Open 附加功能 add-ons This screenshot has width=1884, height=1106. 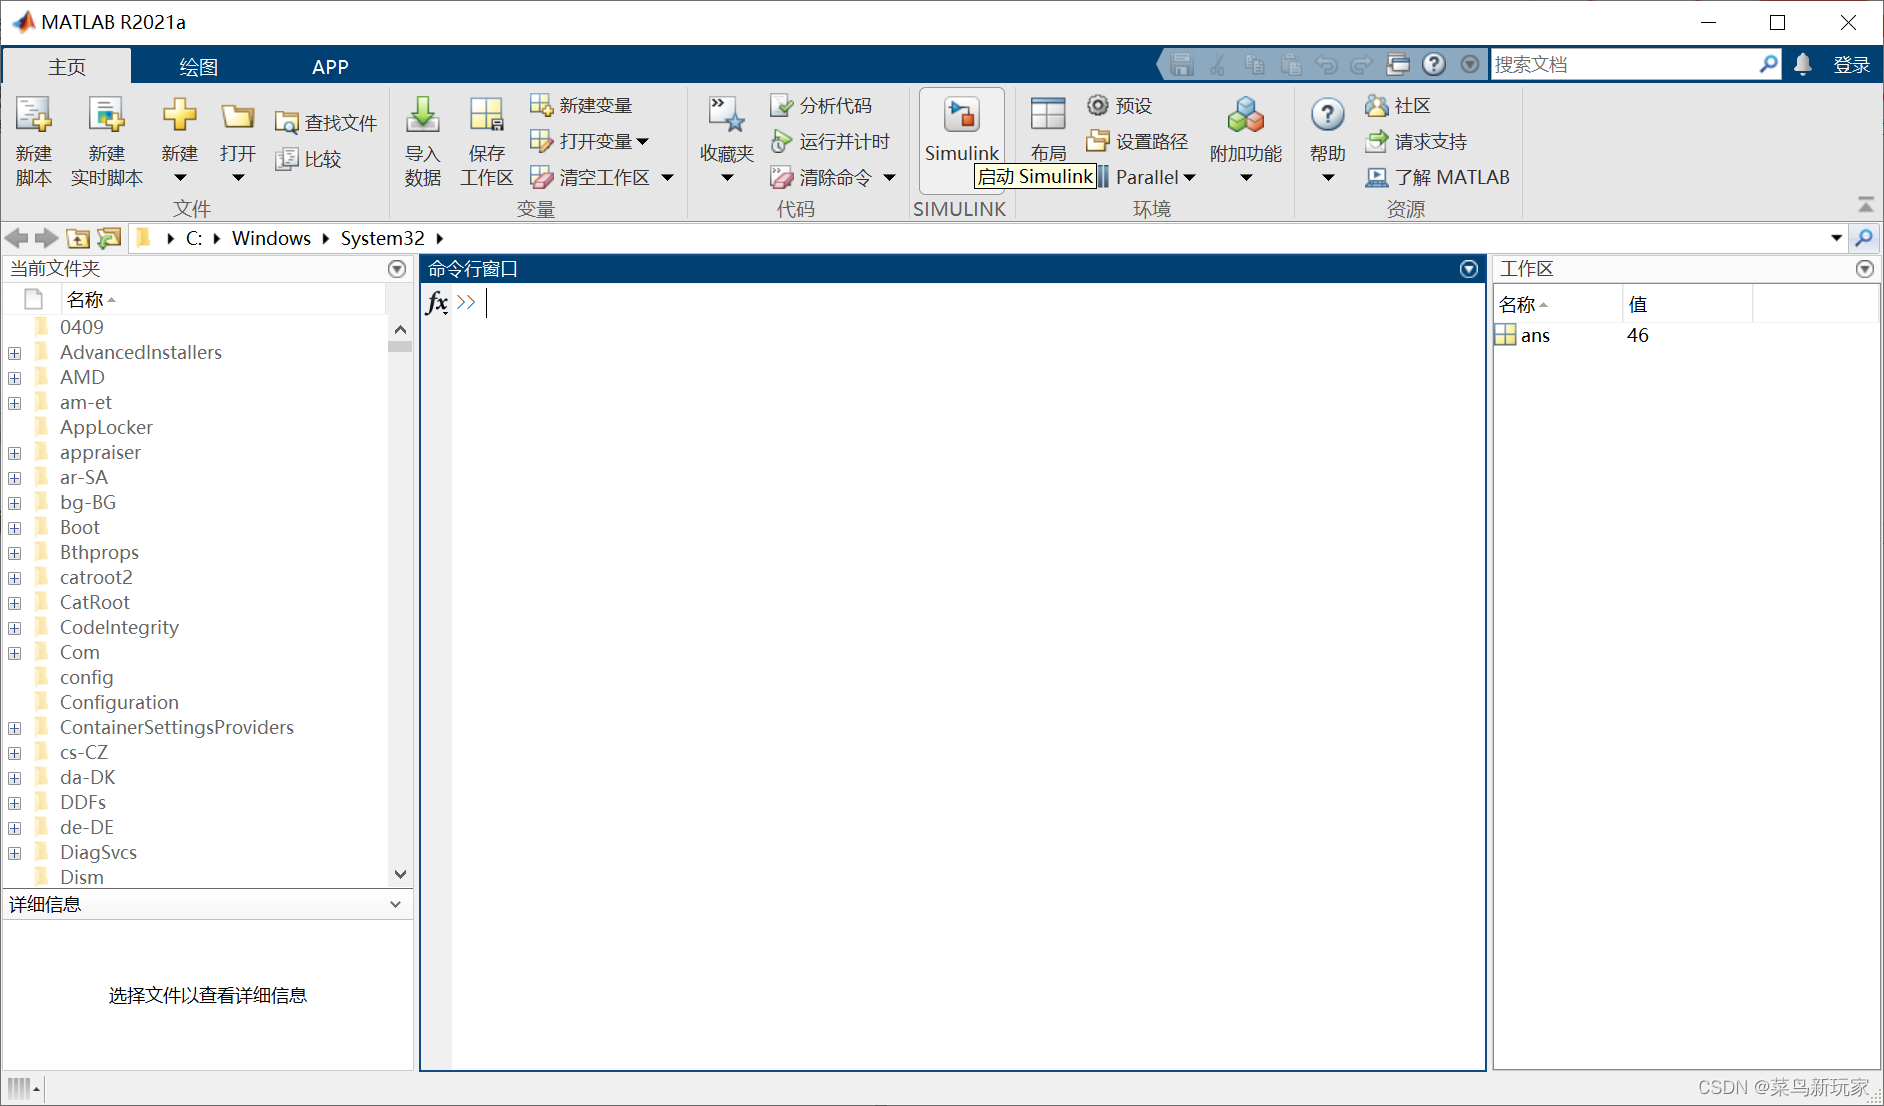pyautogui.click(x=1246, y=140)
